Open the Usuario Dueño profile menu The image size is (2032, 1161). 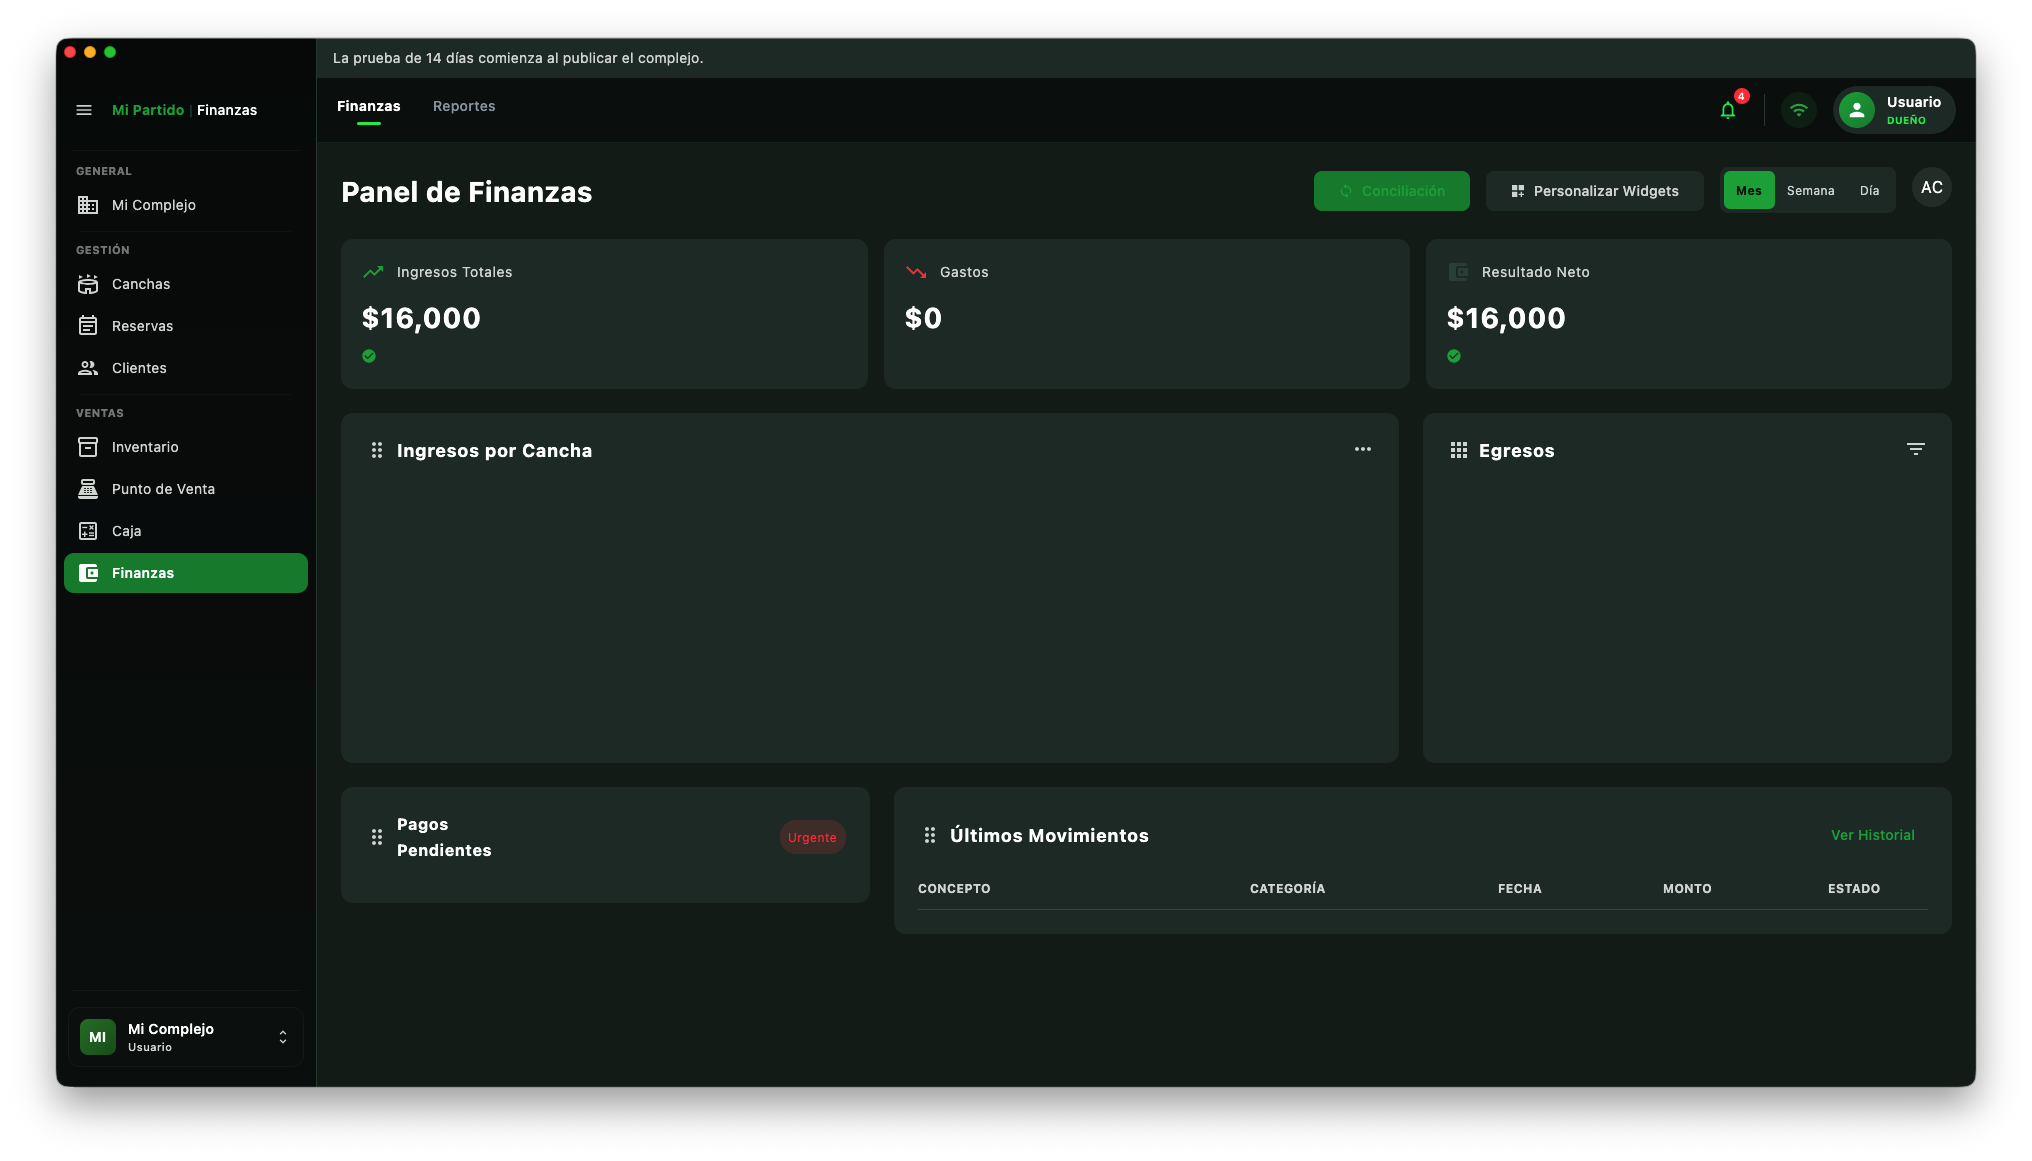1894,110
